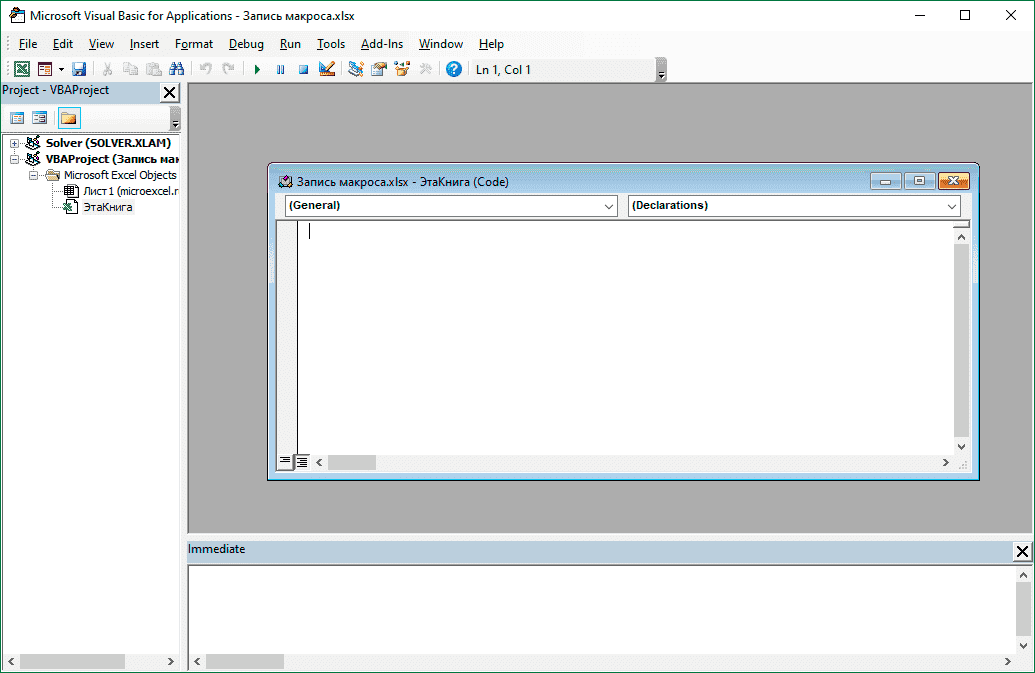Viewport: 1035px width, 673px height.
Task: Run the macro with the Run Sub icon
Action: 257,68
